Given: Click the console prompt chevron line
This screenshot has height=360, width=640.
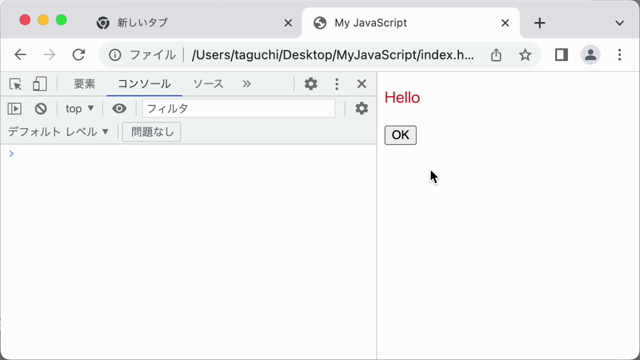Looking at the screenshot, I should [x=189, y=153].
